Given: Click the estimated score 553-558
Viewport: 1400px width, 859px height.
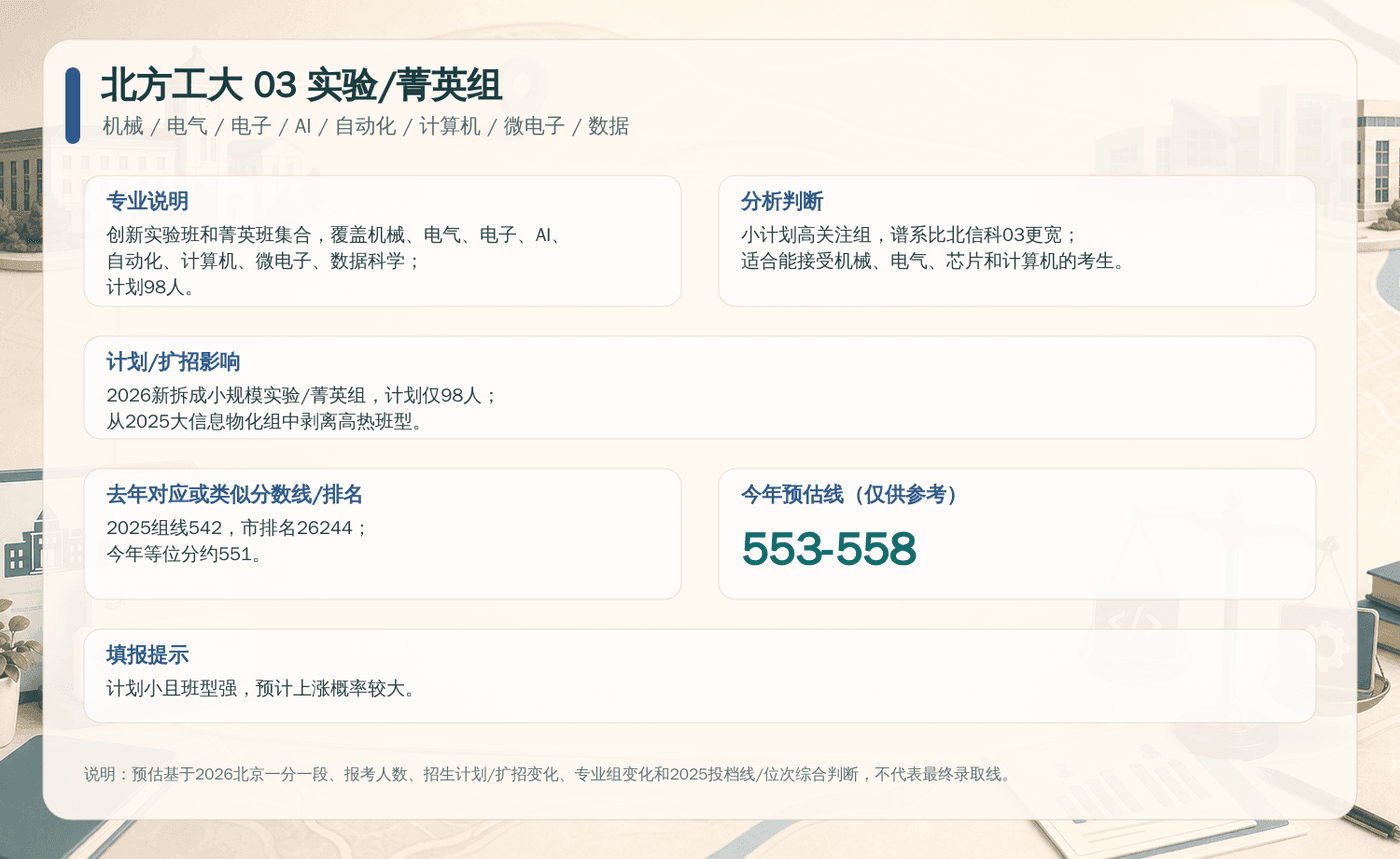Looking at the screenshot, I should click(829, 548).
